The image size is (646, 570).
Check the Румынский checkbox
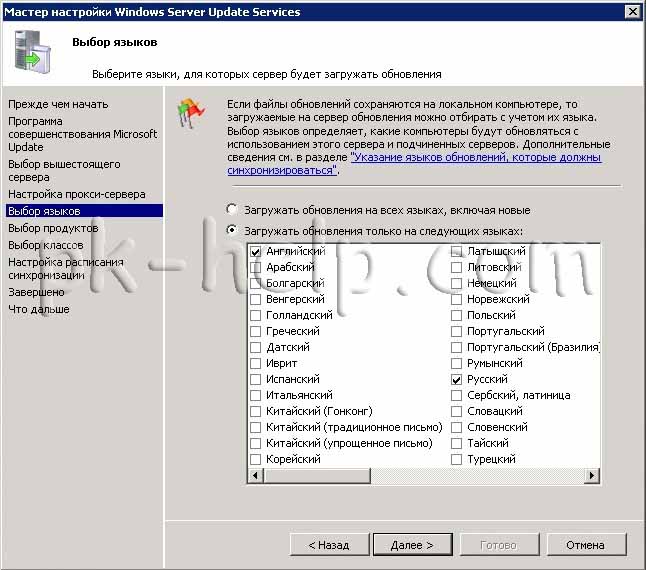pos(456,363)
